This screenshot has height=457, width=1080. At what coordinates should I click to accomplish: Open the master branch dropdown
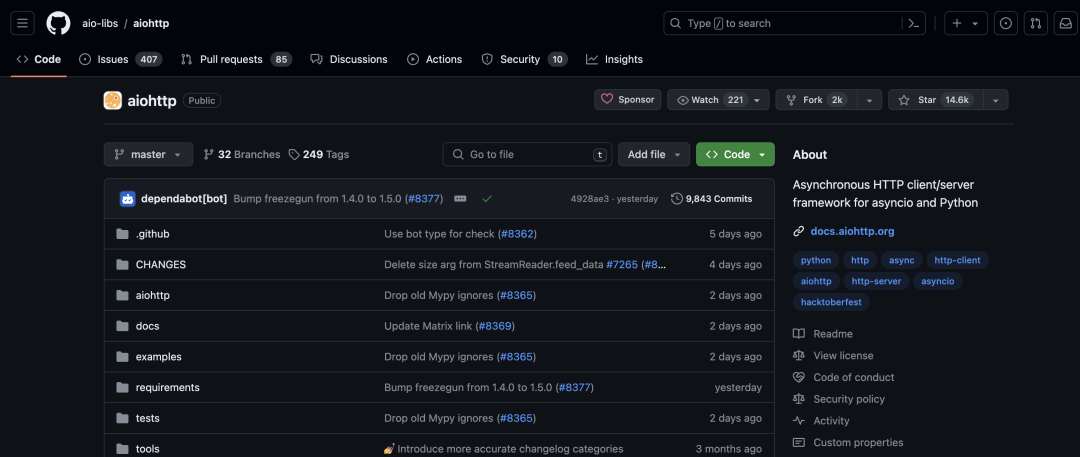[148, 154]
